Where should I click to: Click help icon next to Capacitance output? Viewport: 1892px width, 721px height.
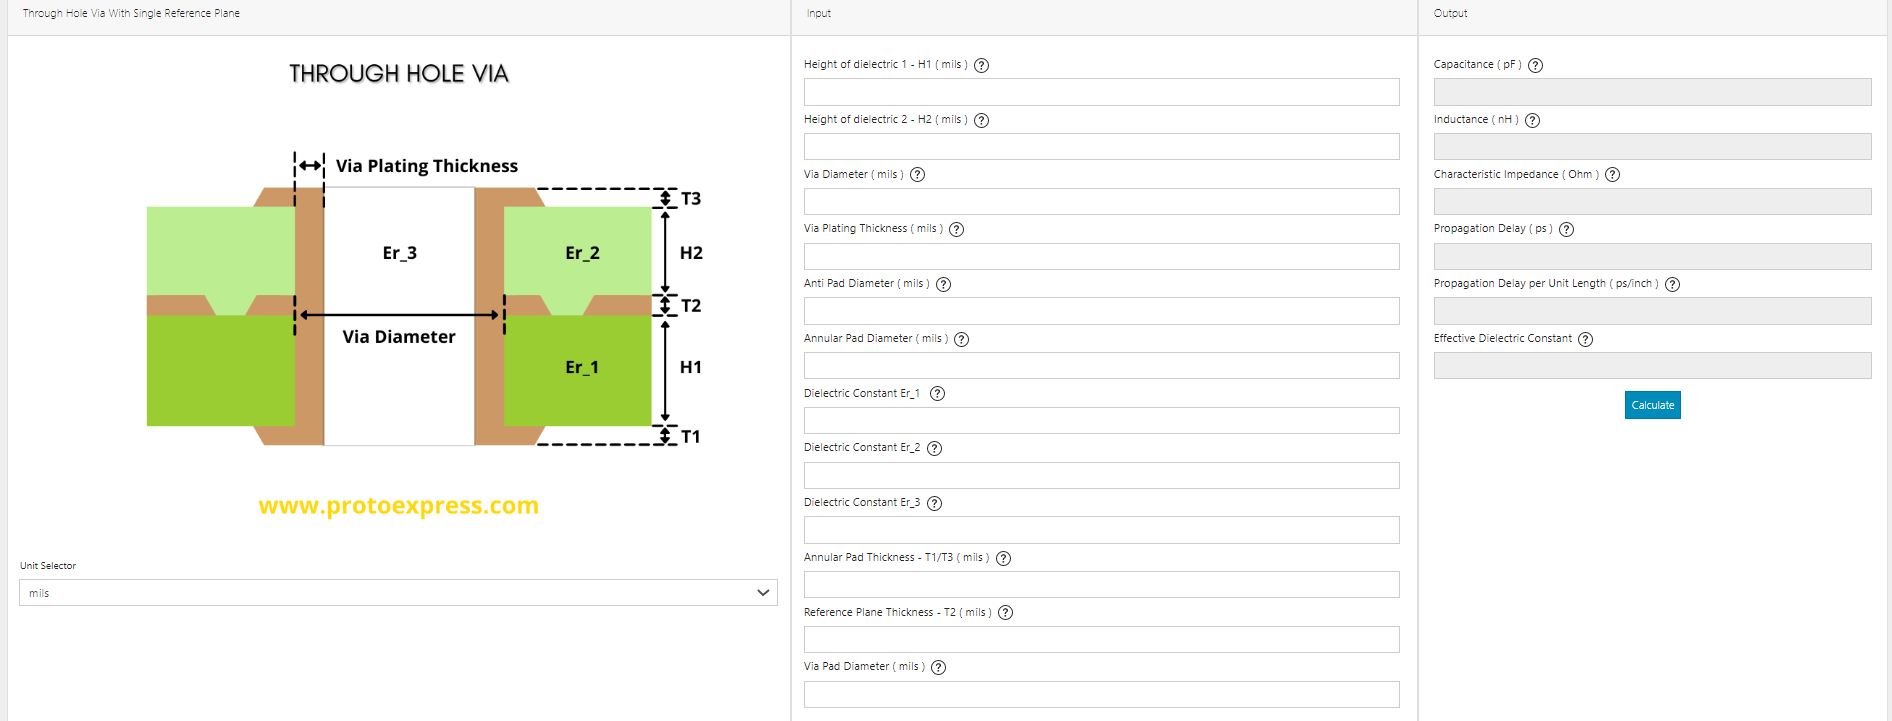click(1536, 65)
